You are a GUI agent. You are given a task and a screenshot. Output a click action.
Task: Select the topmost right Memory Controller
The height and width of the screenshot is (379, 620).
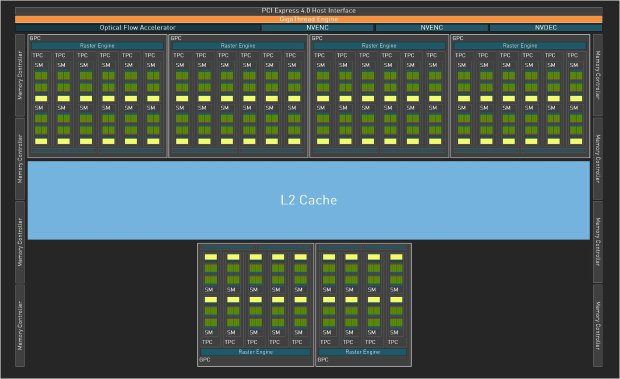click(598, 75)
